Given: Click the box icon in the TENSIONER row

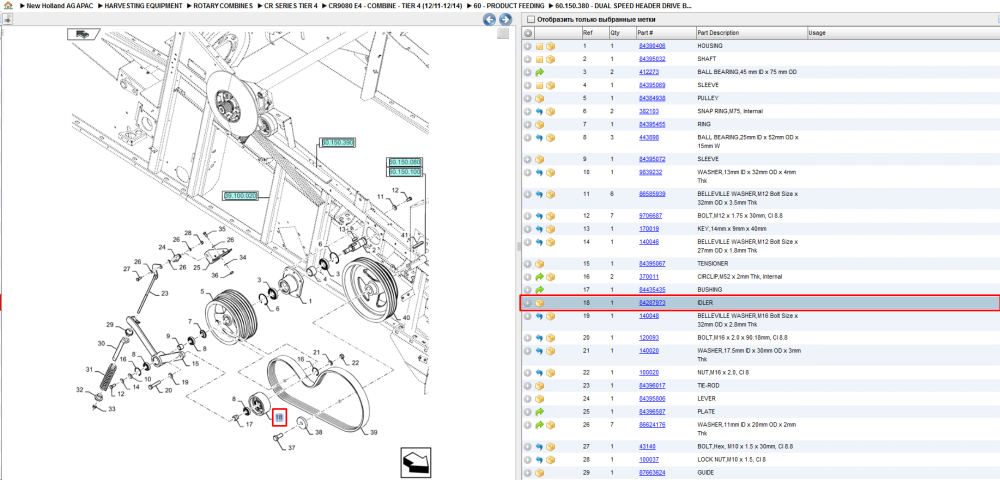Looking at the screenshot, I should [x=539, y=264].
